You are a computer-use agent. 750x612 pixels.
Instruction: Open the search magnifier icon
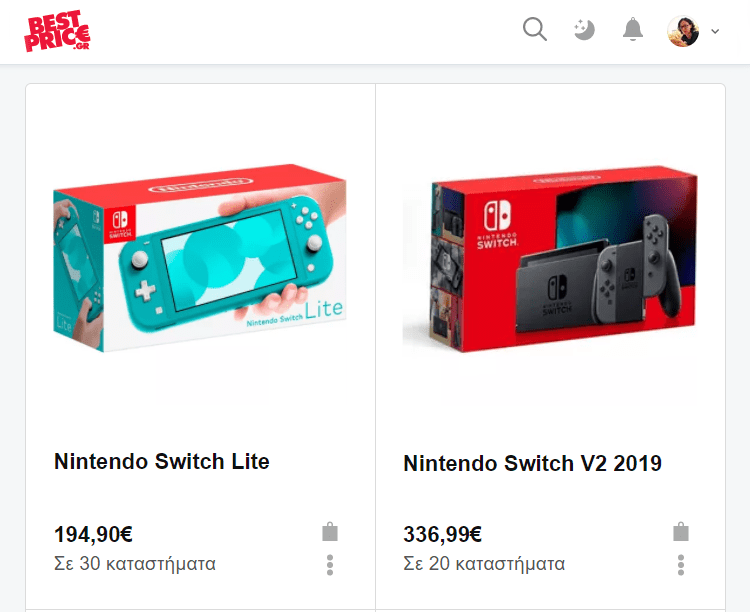point(535,30)
